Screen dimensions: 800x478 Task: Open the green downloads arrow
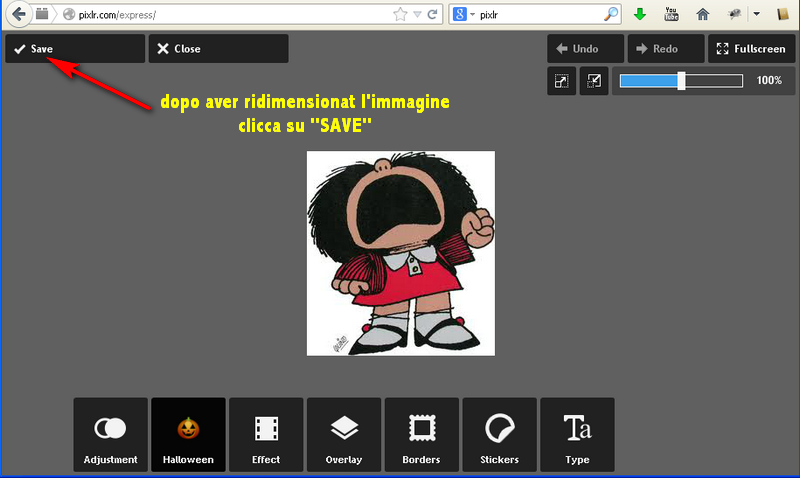point(639,14)
